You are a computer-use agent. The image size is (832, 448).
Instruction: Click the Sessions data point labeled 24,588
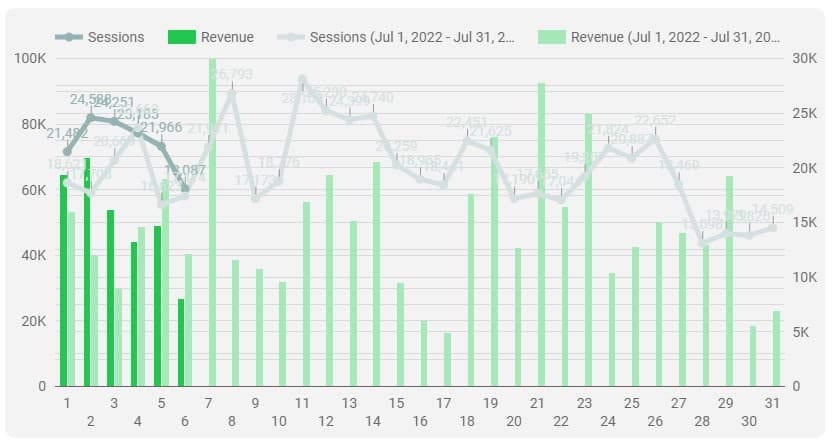point(91,118)
